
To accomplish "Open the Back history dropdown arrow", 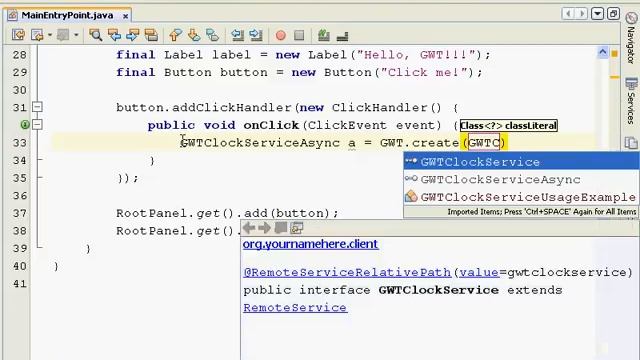I will point(50,36).
